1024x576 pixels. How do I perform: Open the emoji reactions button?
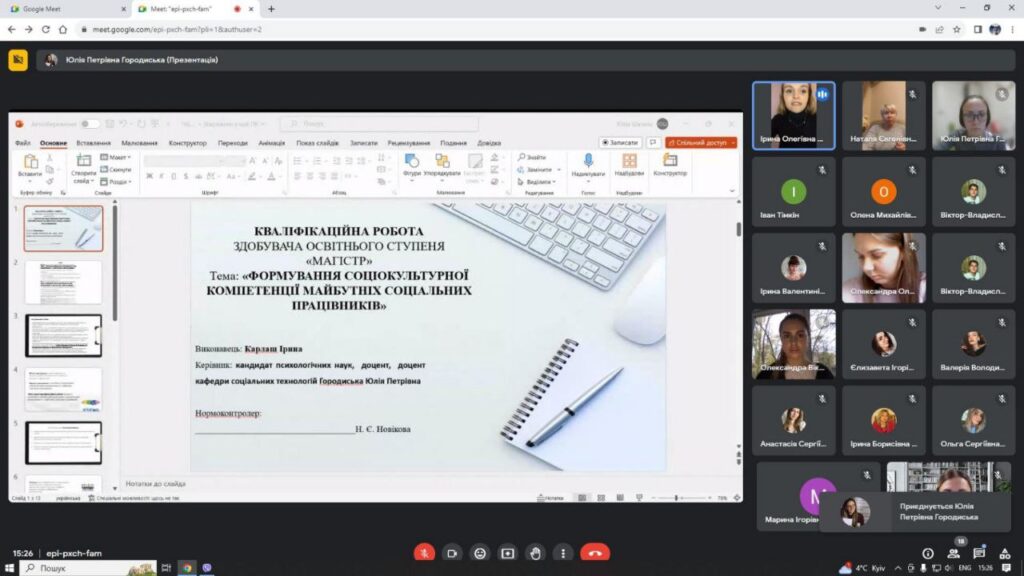pos(480,553)
